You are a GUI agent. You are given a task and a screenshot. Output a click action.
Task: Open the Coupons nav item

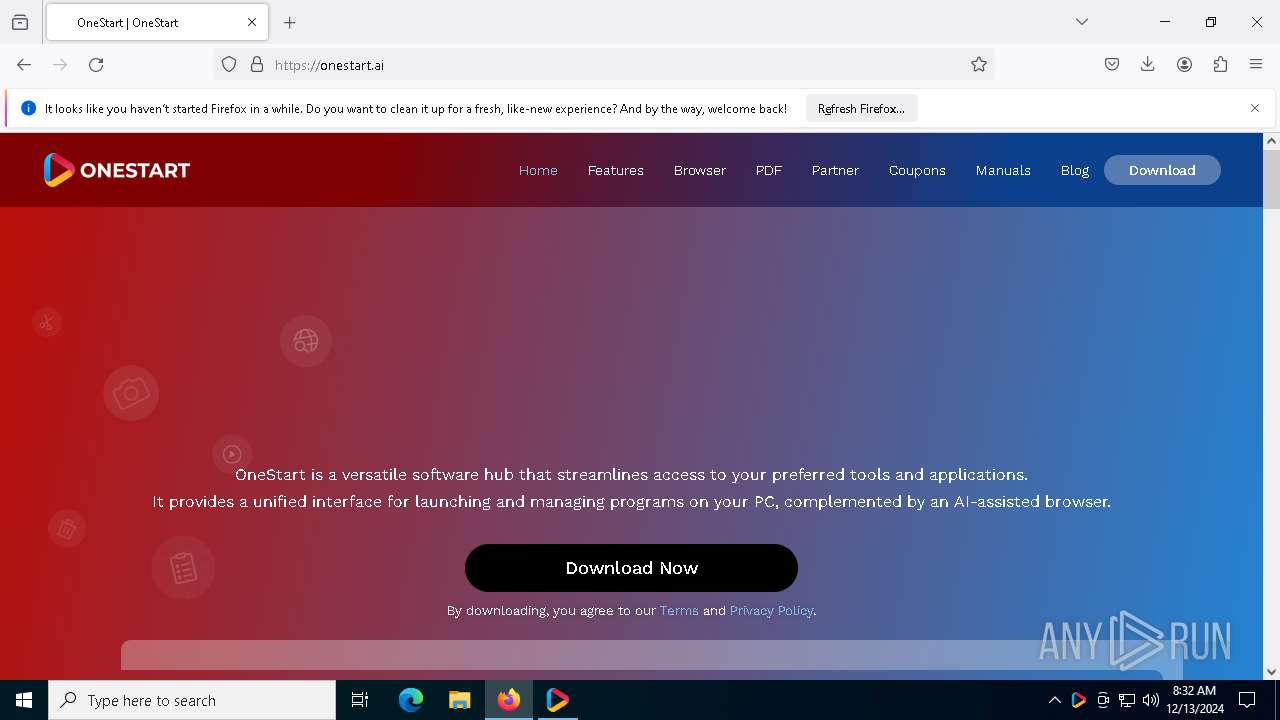tap(917, 170)
